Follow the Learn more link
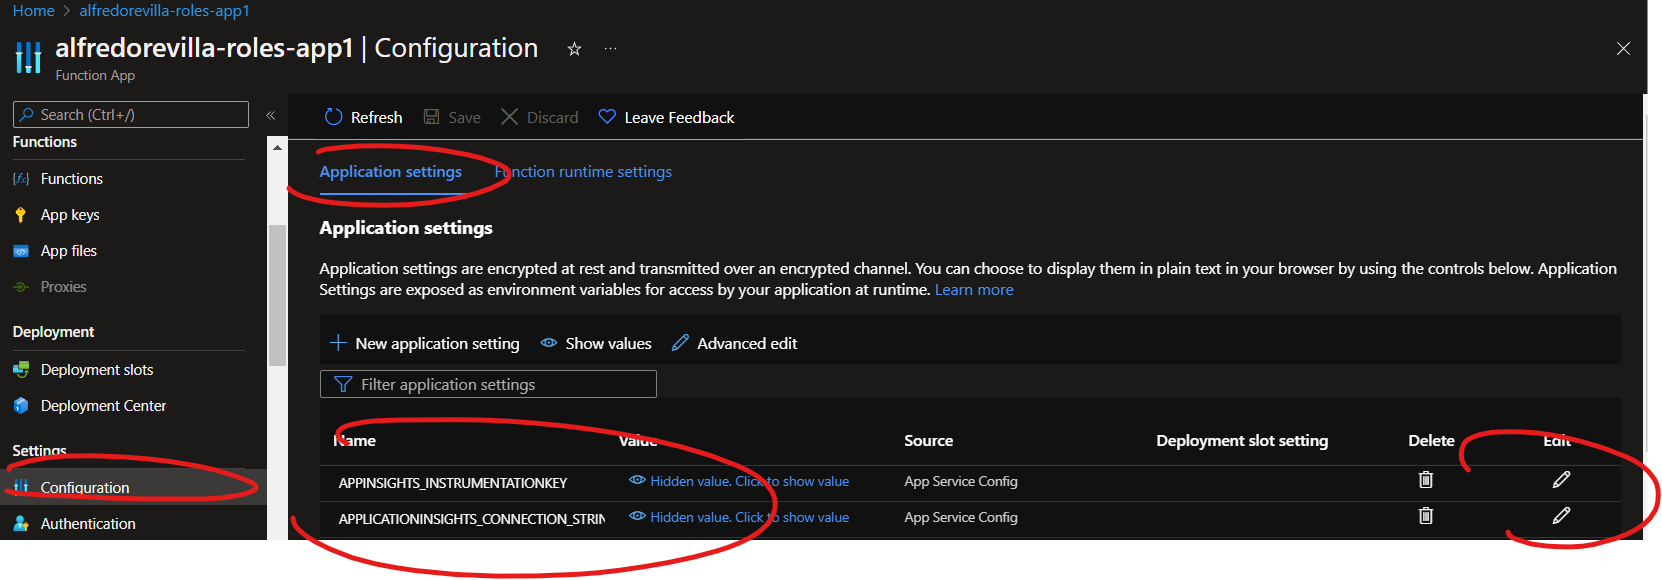1662x580 pixels. 974,290
